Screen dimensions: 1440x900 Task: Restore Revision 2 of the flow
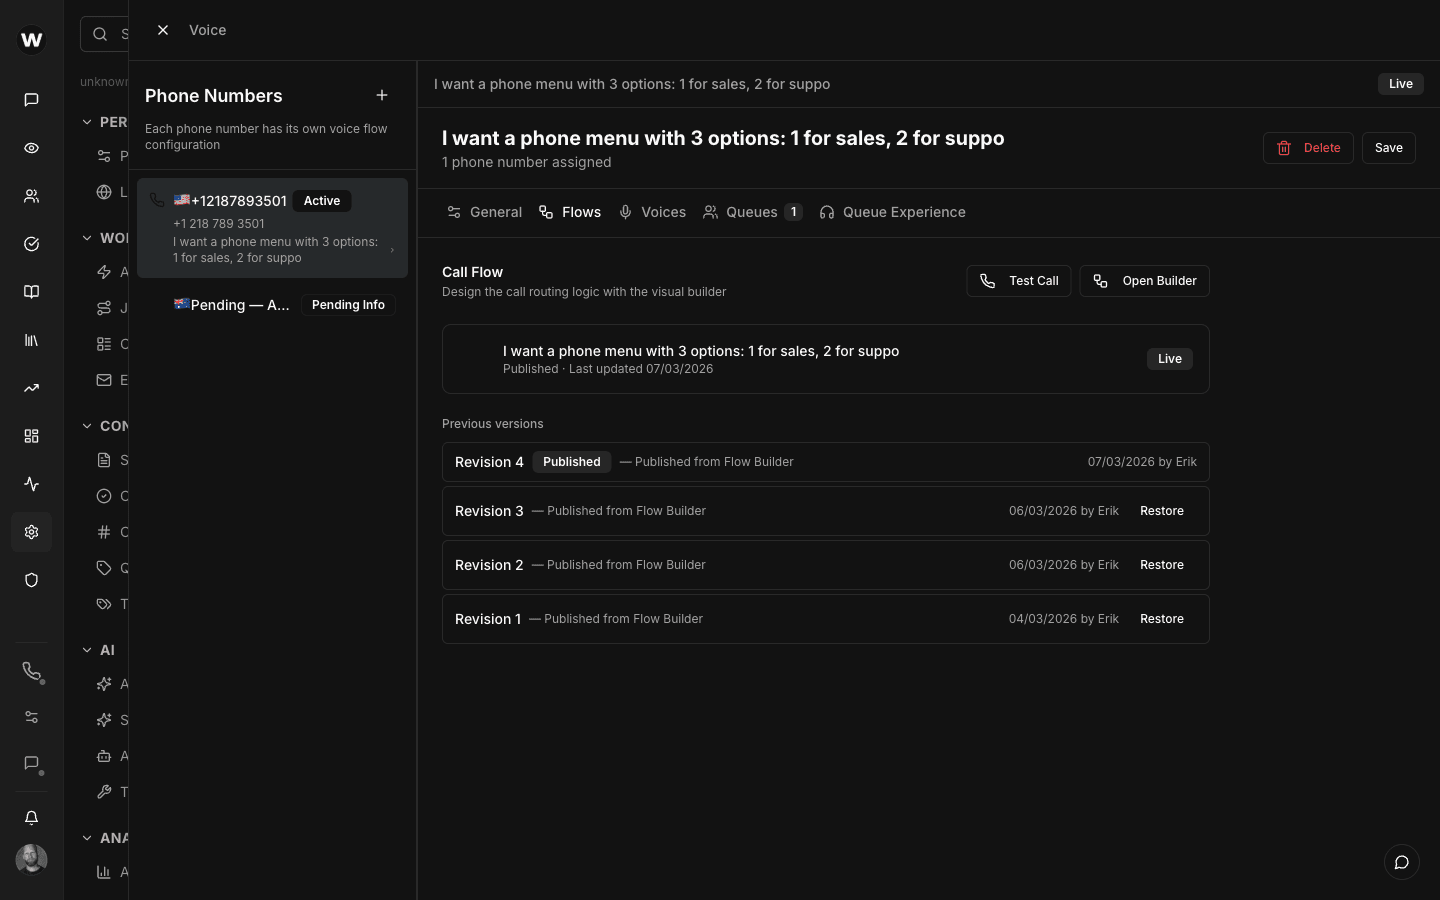click(x=1161, y=564)
